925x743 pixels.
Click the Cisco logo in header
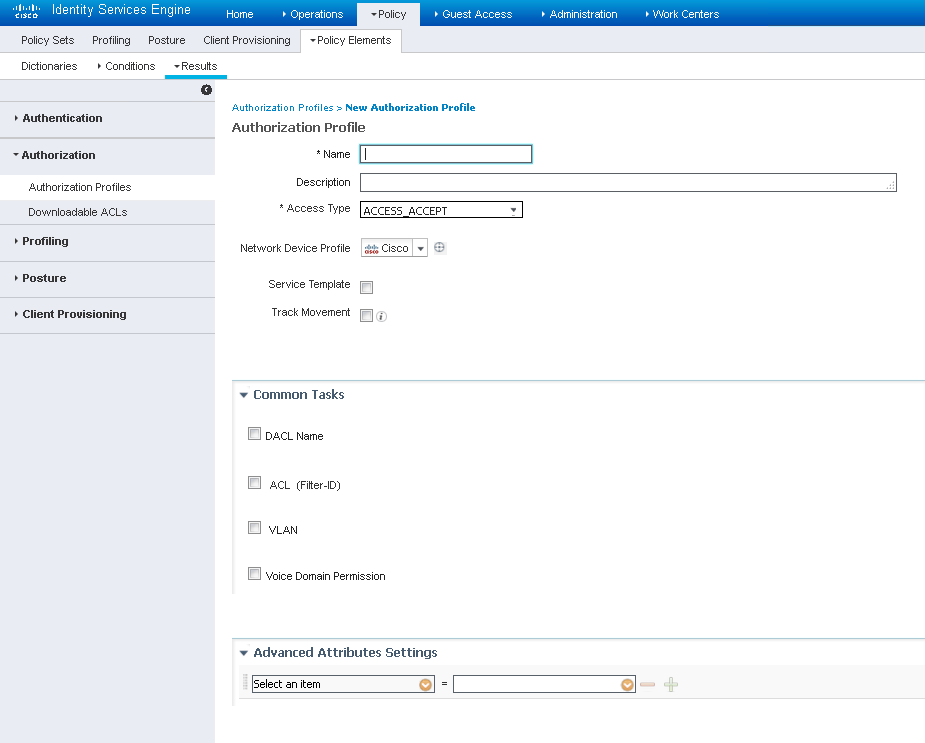click(26, 11)
